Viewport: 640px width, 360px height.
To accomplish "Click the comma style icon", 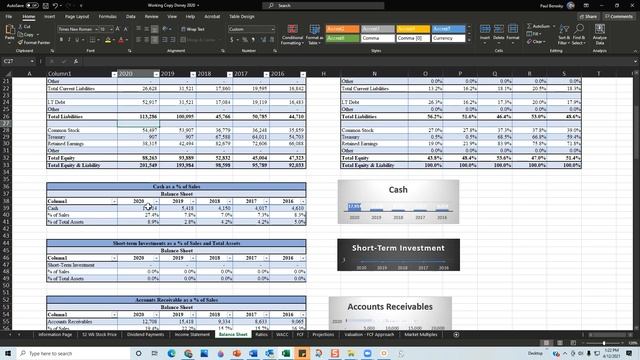I will coord(253,40).
